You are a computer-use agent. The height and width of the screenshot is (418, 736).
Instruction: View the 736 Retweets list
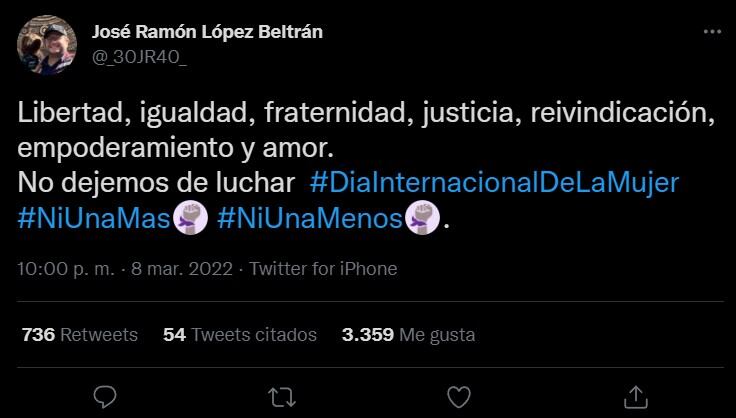79,335
